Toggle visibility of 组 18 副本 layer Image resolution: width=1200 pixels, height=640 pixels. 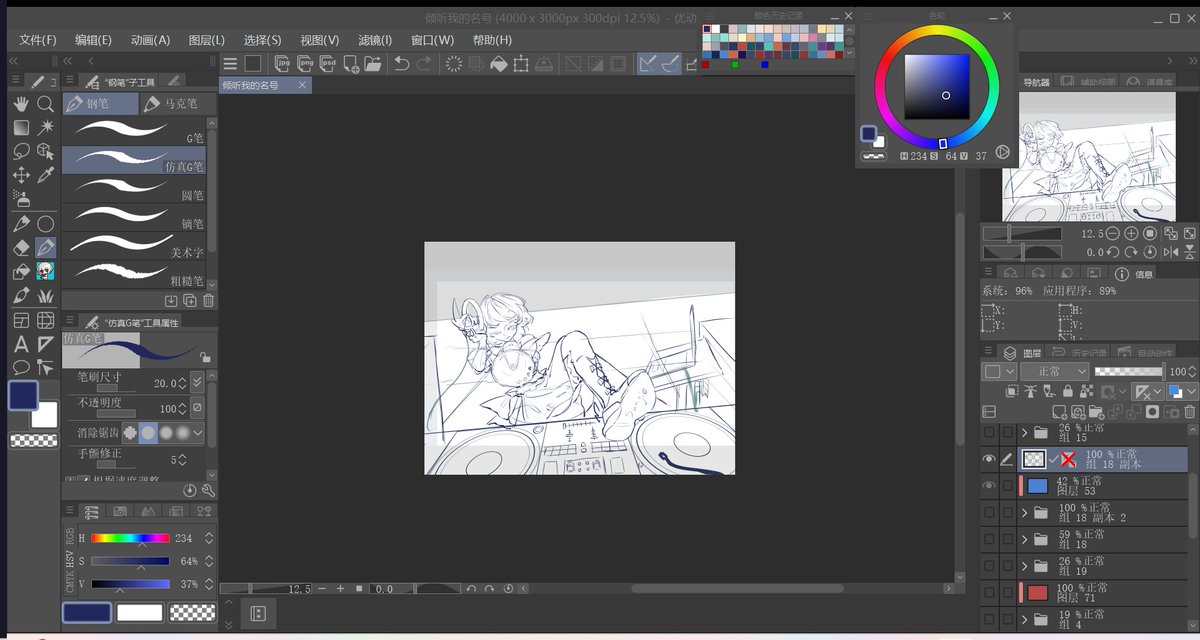(989, 458)
